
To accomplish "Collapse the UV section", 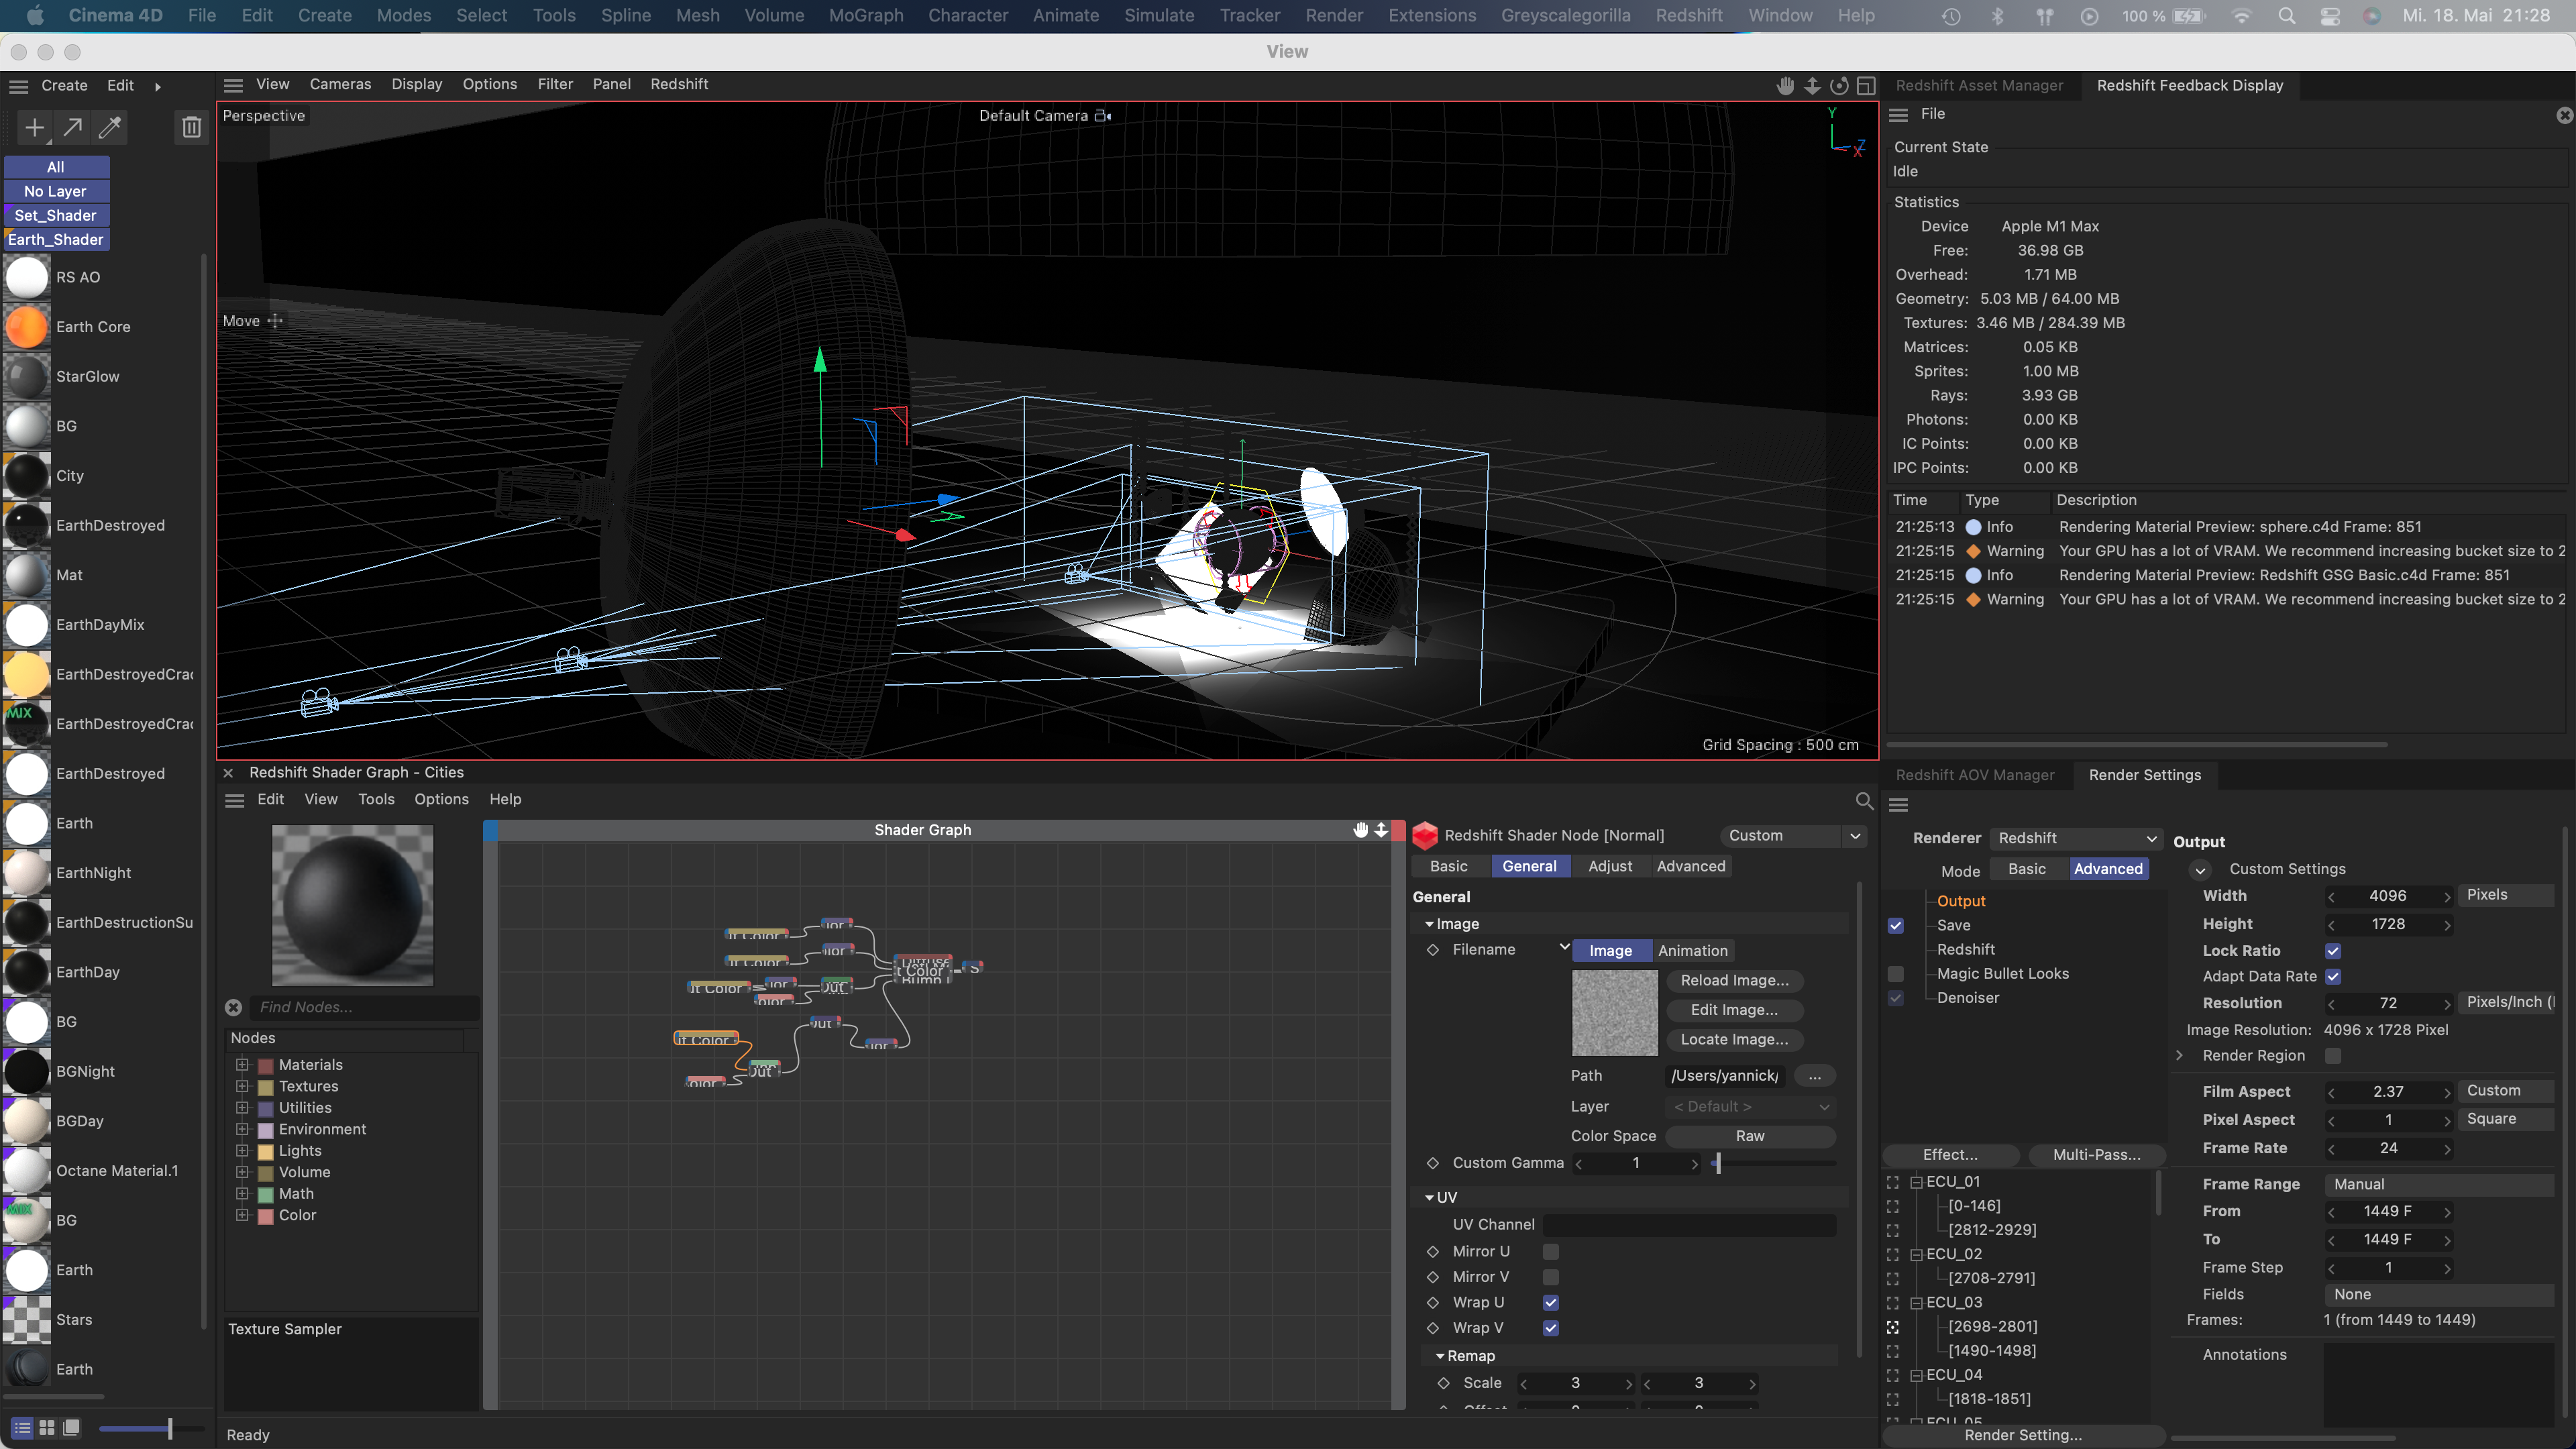I will coord(1429,1198).
